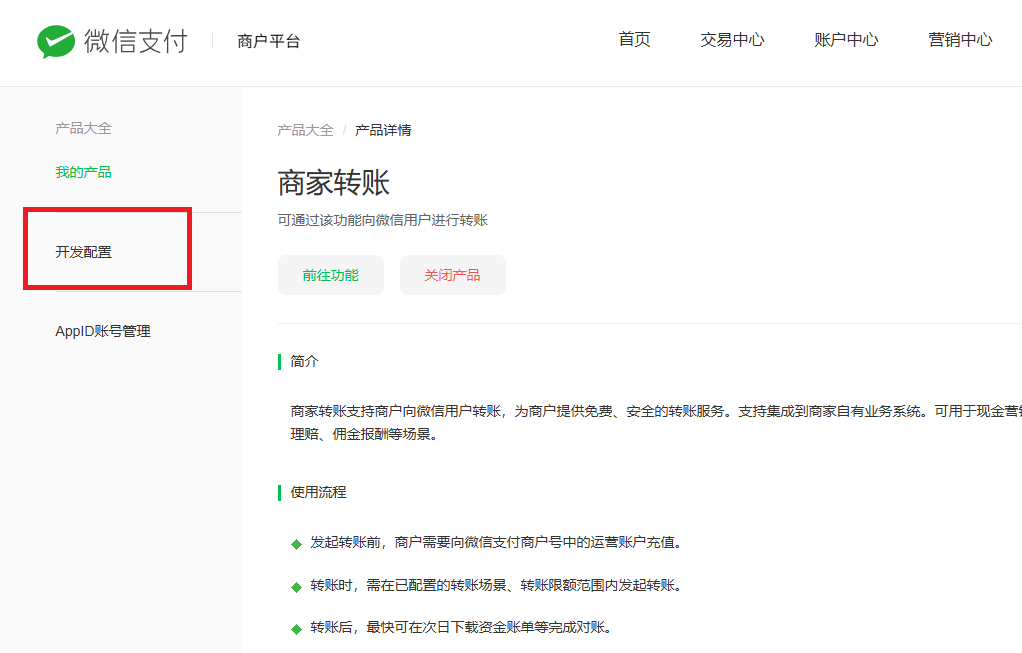Click the 产品大全 breadcrumb link
1022x653 pixels.
pos(305,130)
